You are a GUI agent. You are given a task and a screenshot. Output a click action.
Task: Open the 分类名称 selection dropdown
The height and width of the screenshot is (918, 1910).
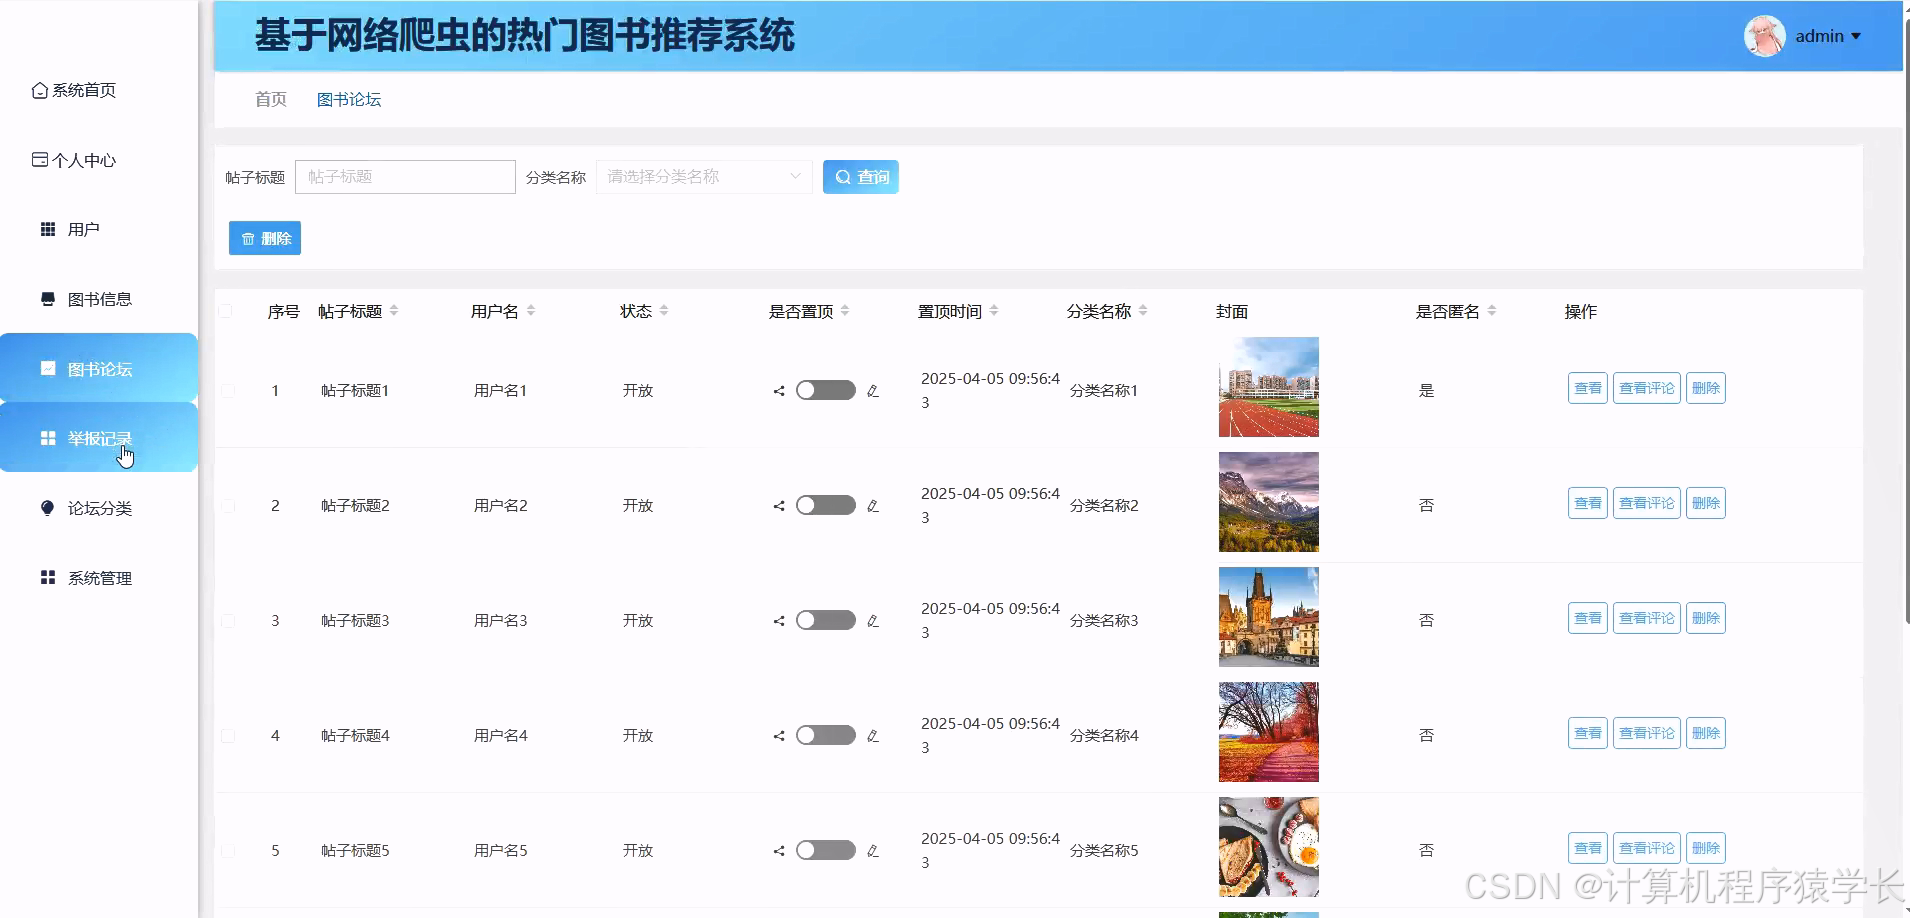click(703, 176)
